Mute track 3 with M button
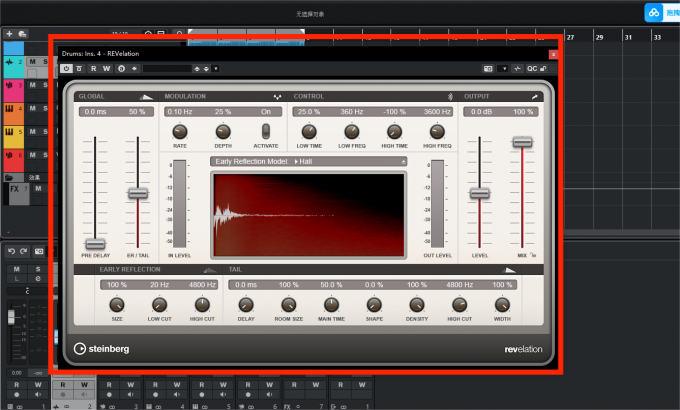 (33, 85)
